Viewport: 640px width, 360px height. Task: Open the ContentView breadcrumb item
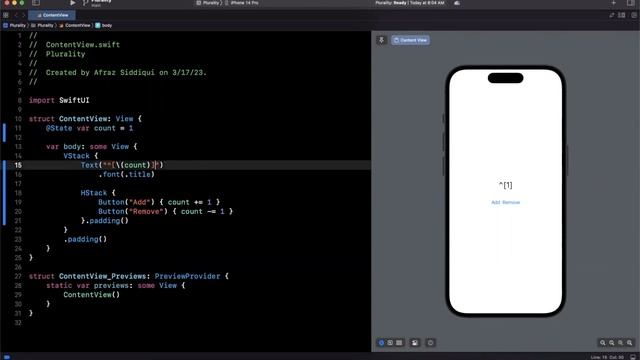[x=75, y=25]
